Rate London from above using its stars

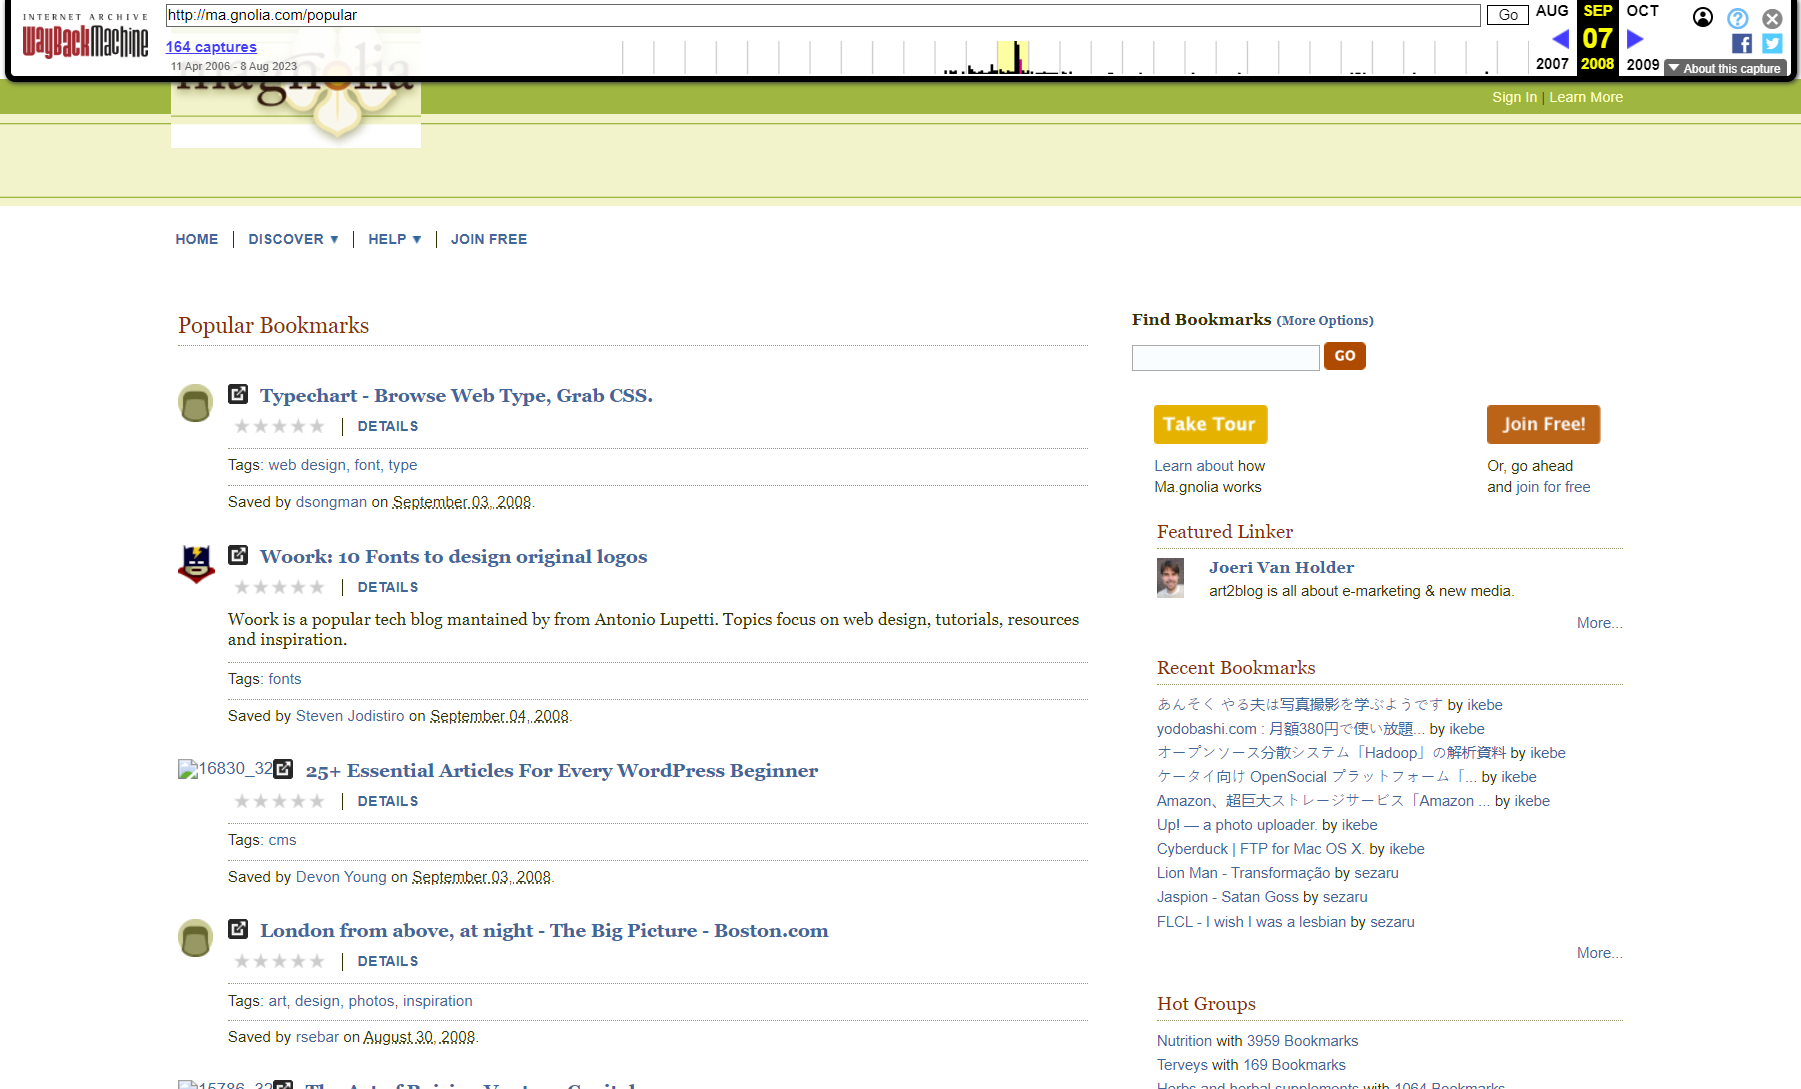pyautogui.click(x=279, y=961)
